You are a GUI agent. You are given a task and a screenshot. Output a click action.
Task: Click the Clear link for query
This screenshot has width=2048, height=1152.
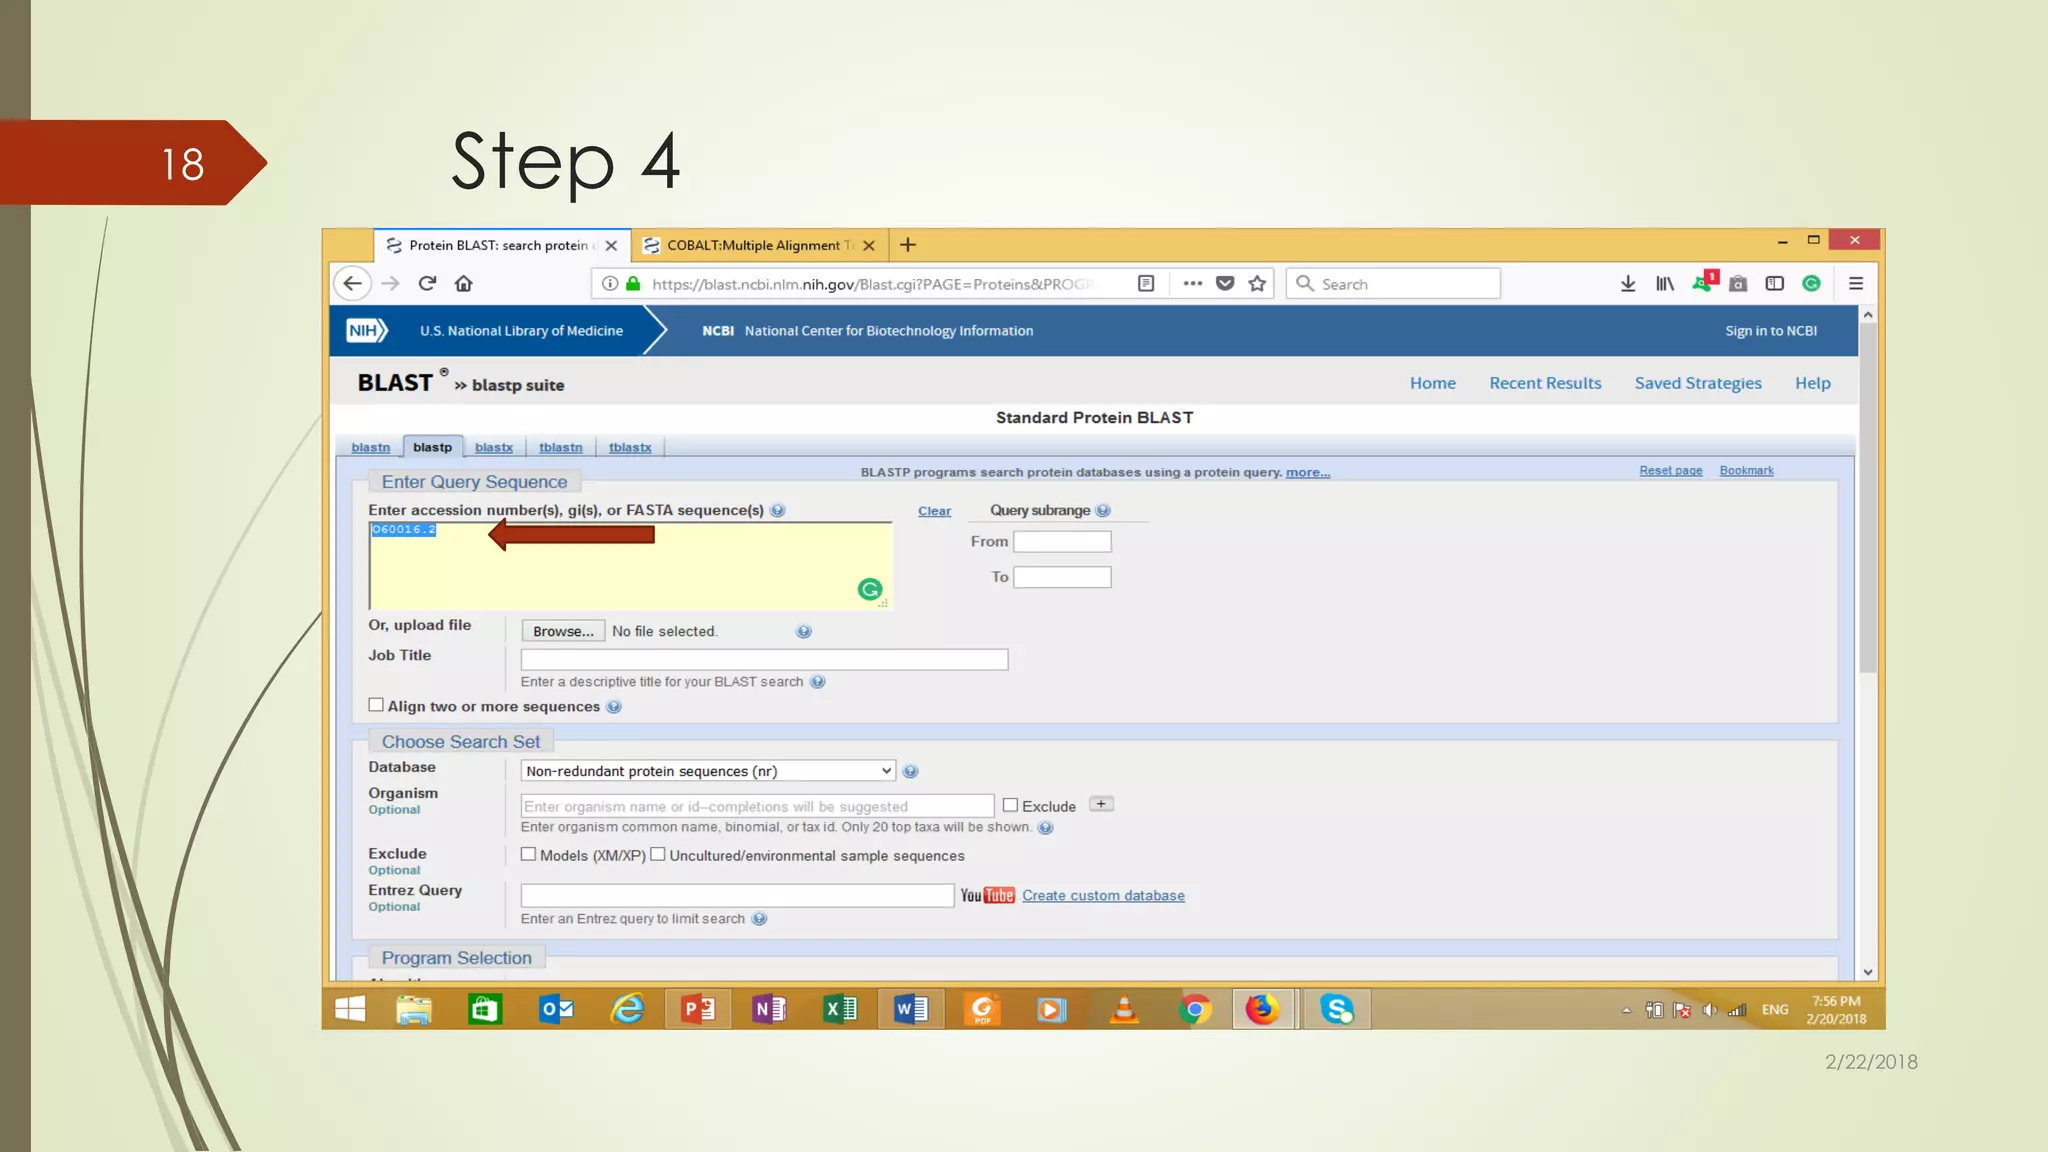(935, 511)
